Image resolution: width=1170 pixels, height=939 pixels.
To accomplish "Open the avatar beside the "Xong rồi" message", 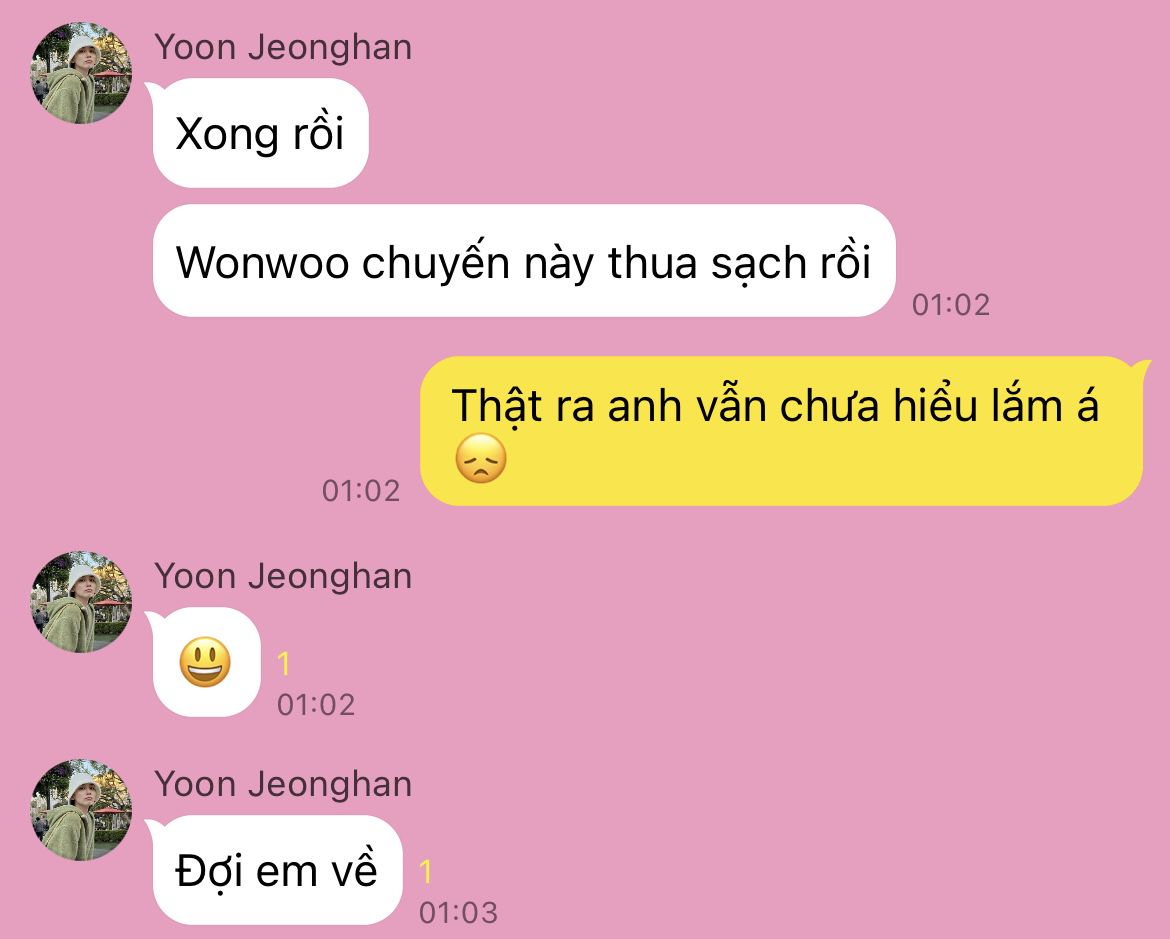I will coord(81,72).
